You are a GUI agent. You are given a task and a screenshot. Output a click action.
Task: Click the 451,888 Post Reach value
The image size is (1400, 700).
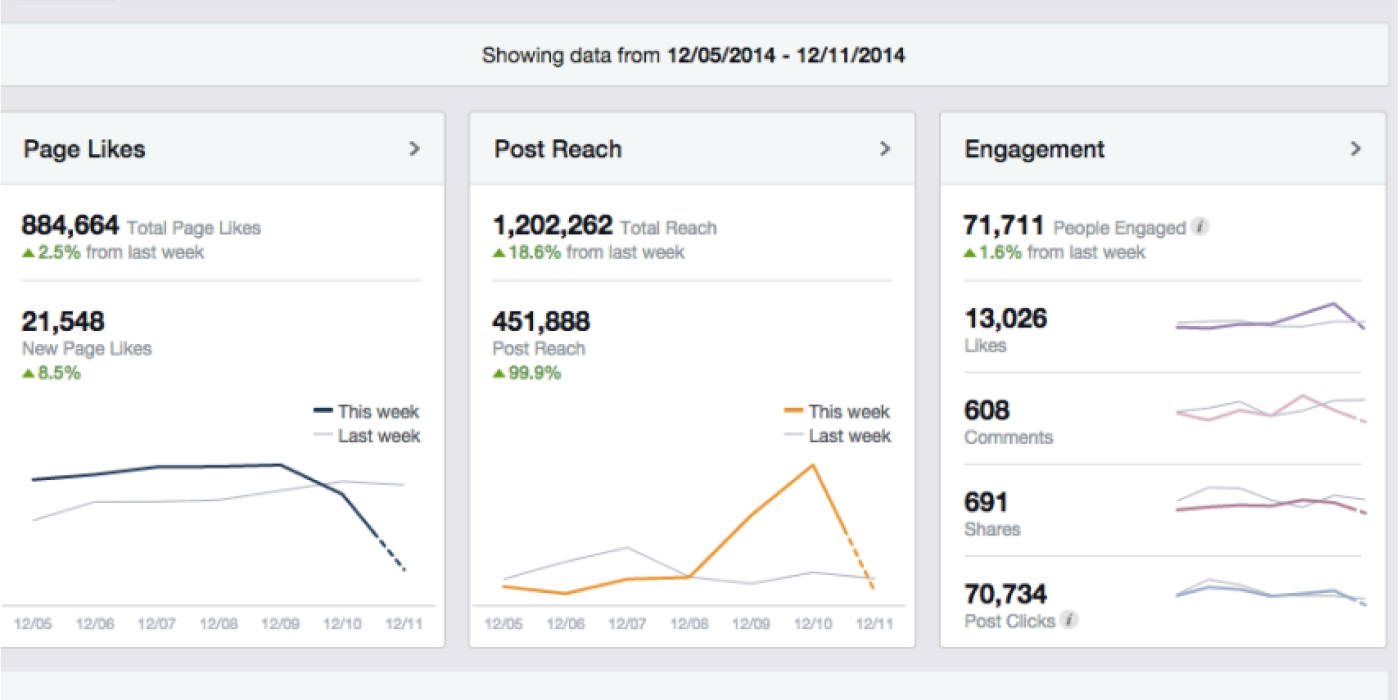541,322
